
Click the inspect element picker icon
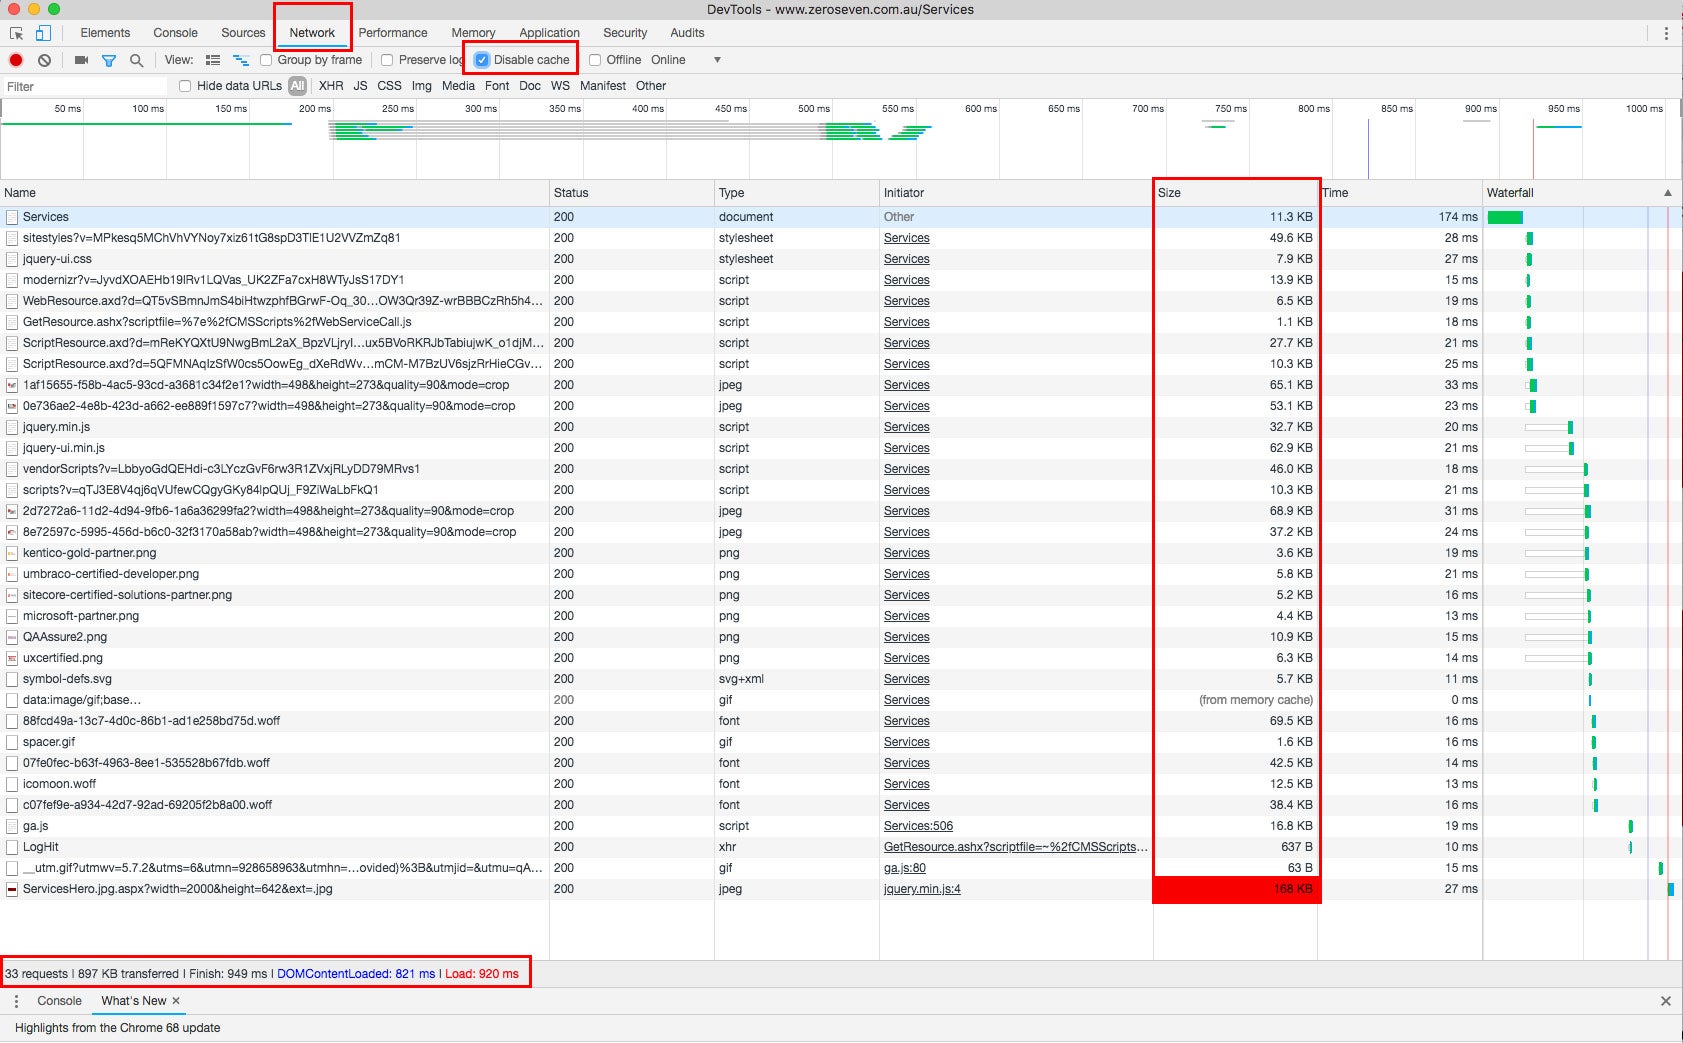[16, 33]
